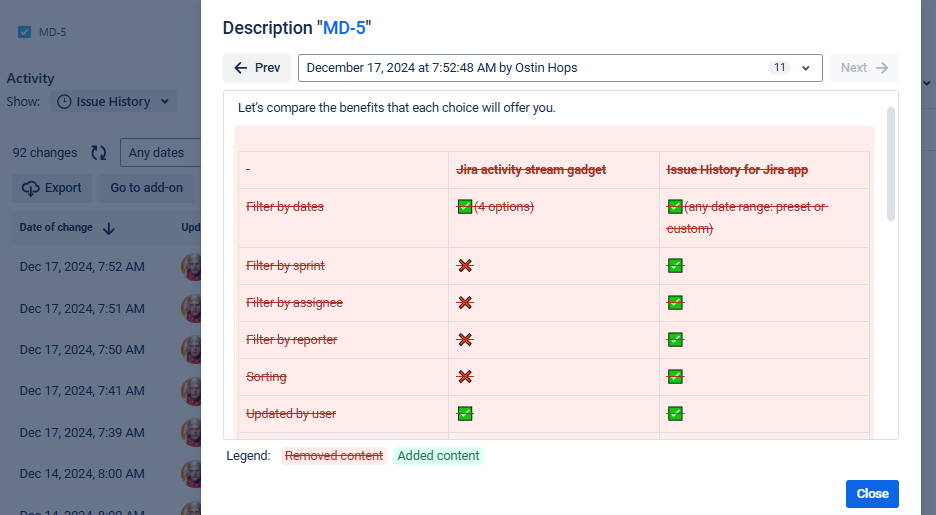This screenshot has width=936, height=515.
Task: Click red cross icon in Filter by assignee row
Action: pos(465,303)
